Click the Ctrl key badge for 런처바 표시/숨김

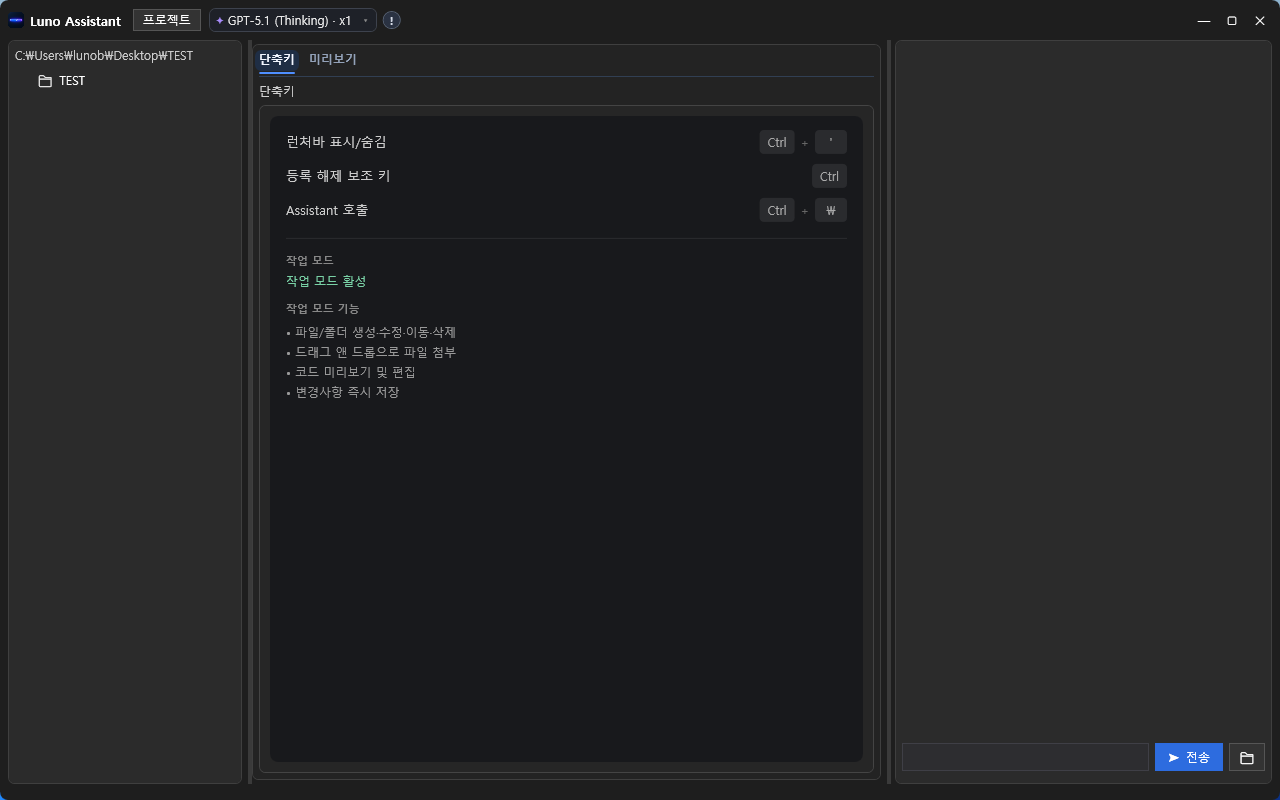pos(777,142)
